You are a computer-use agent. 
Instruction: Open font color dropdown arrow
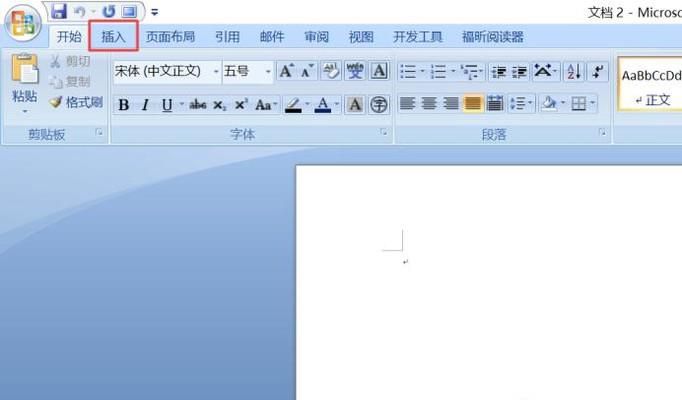[337, 104]
